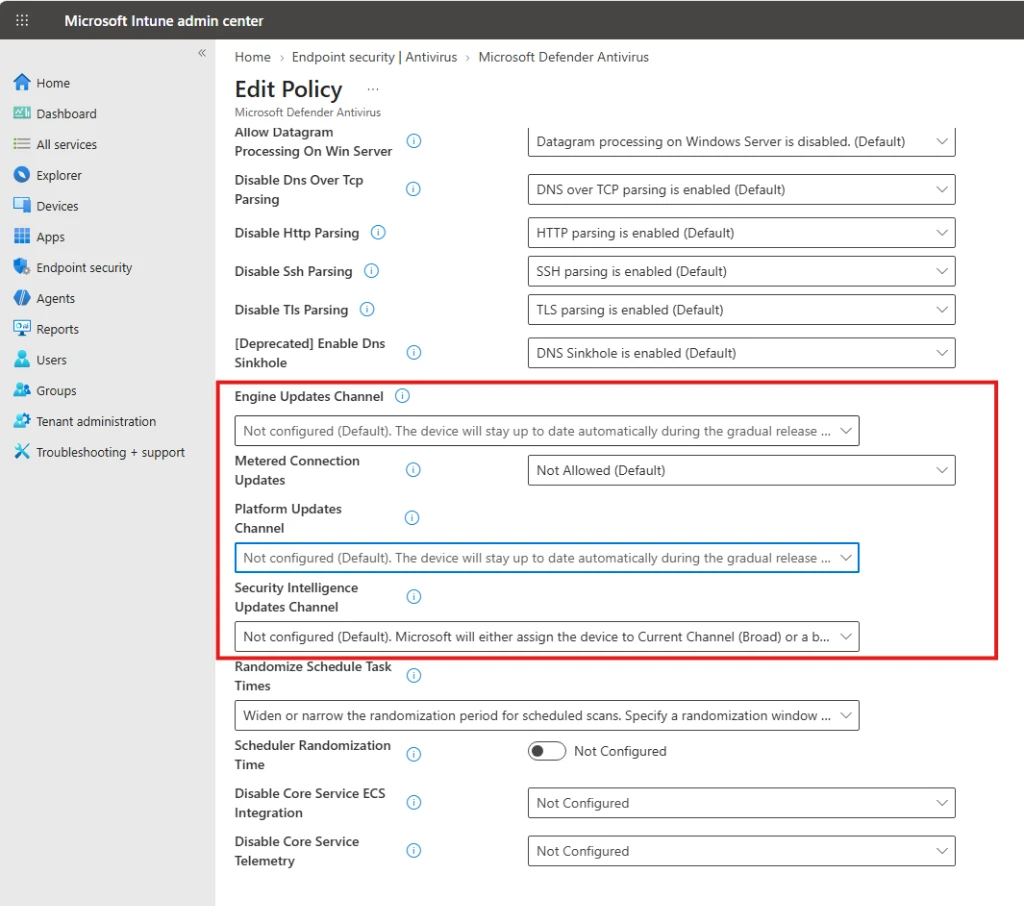
Task: Click Microsoft Defender Antivirus breadcrumb
Action: pos(564,57)
